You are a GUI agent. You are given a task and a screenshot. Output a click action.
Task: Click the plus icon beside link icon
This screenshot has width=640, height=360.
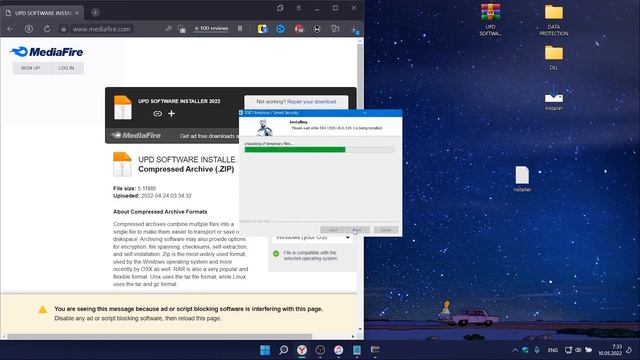click(x=171, y=113)
